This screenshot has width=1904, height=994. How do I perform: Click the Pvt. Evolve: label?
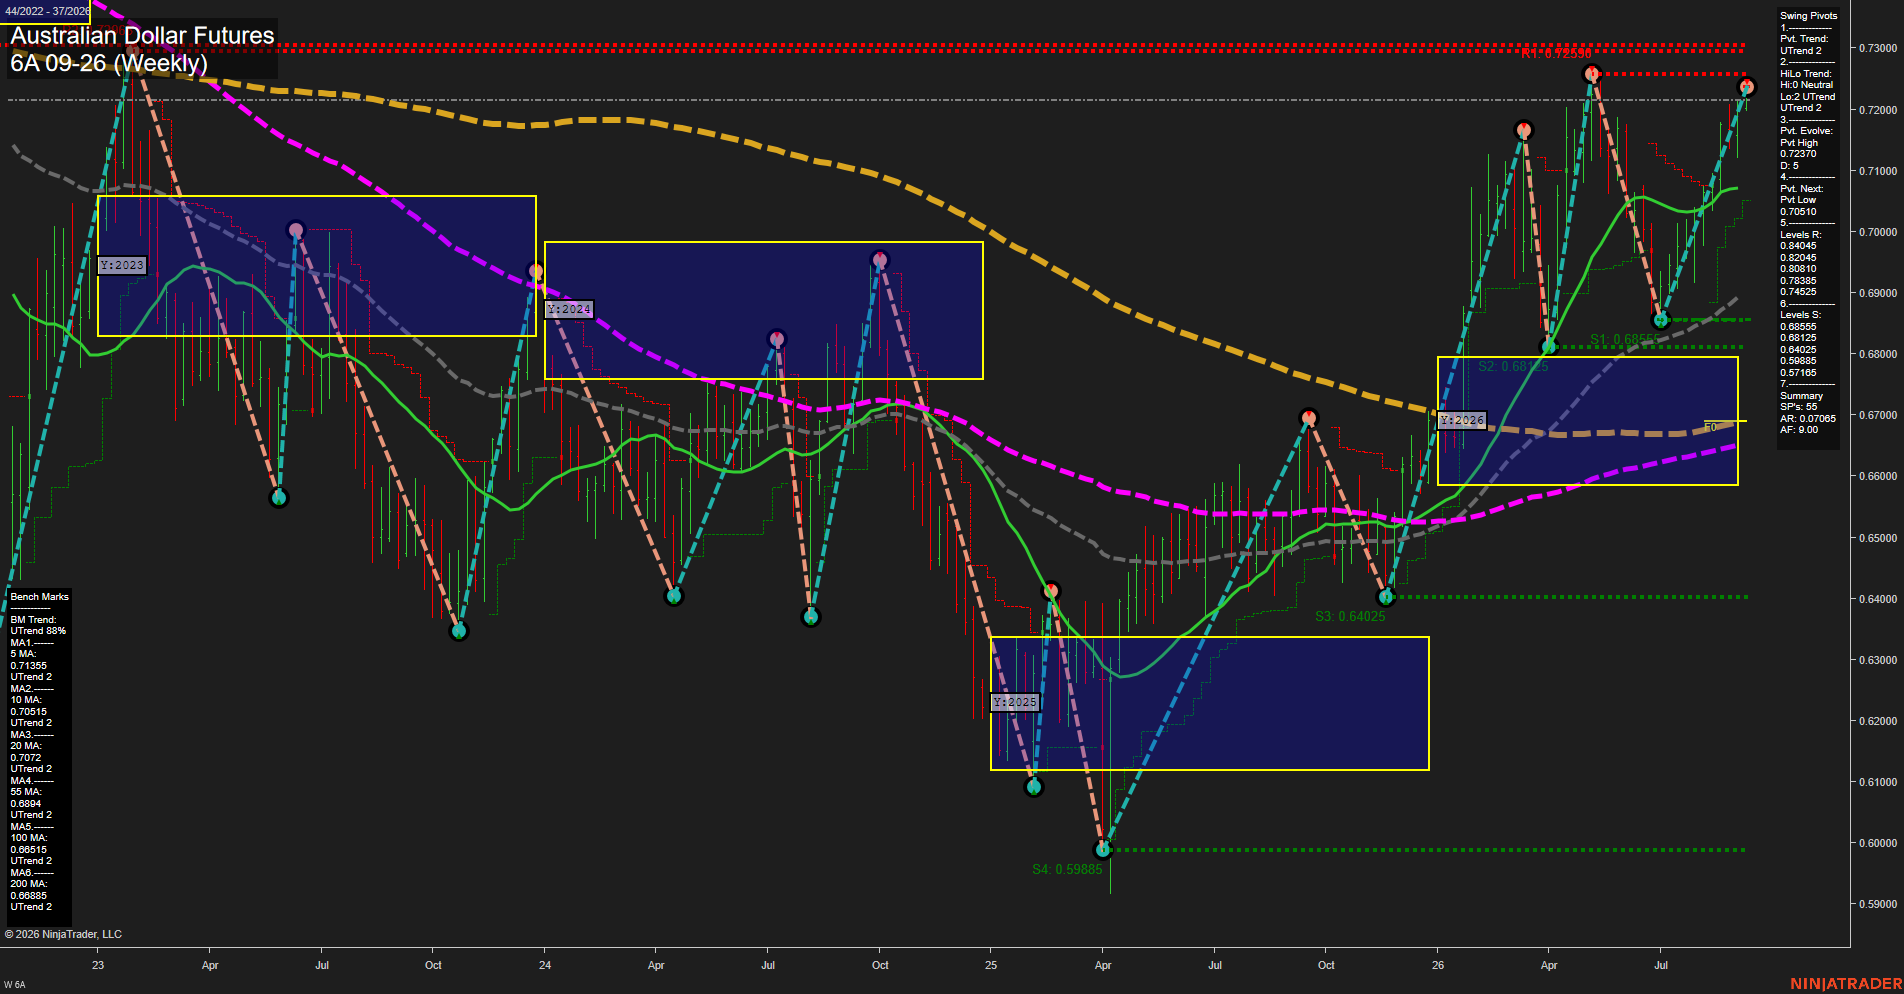1806,131
